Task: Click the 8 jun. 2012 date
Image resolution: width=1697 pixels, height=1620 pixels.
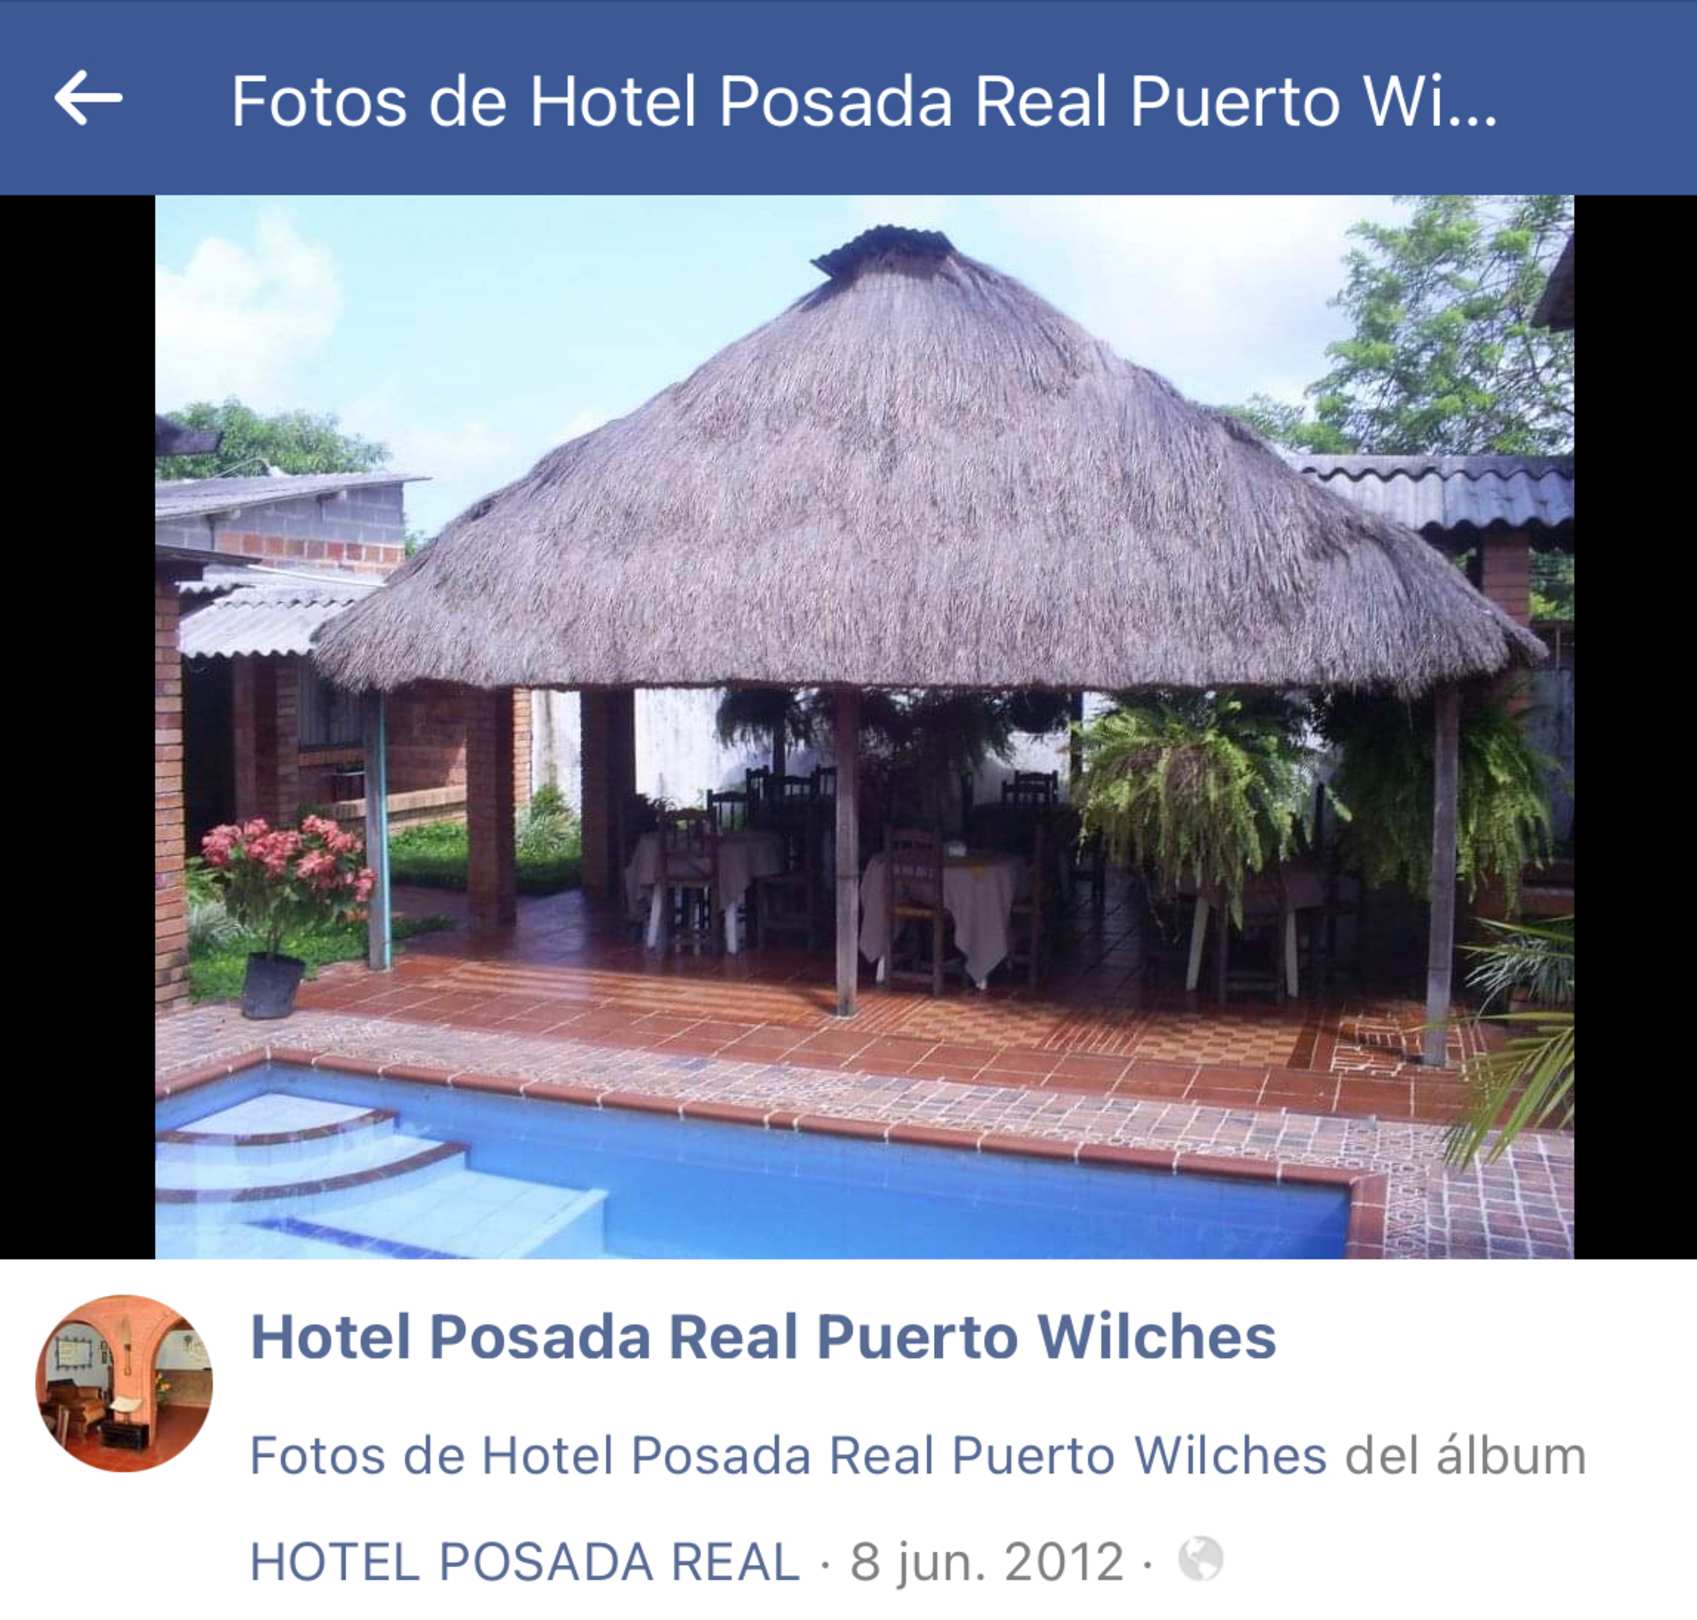Action: coord(987,1561)
